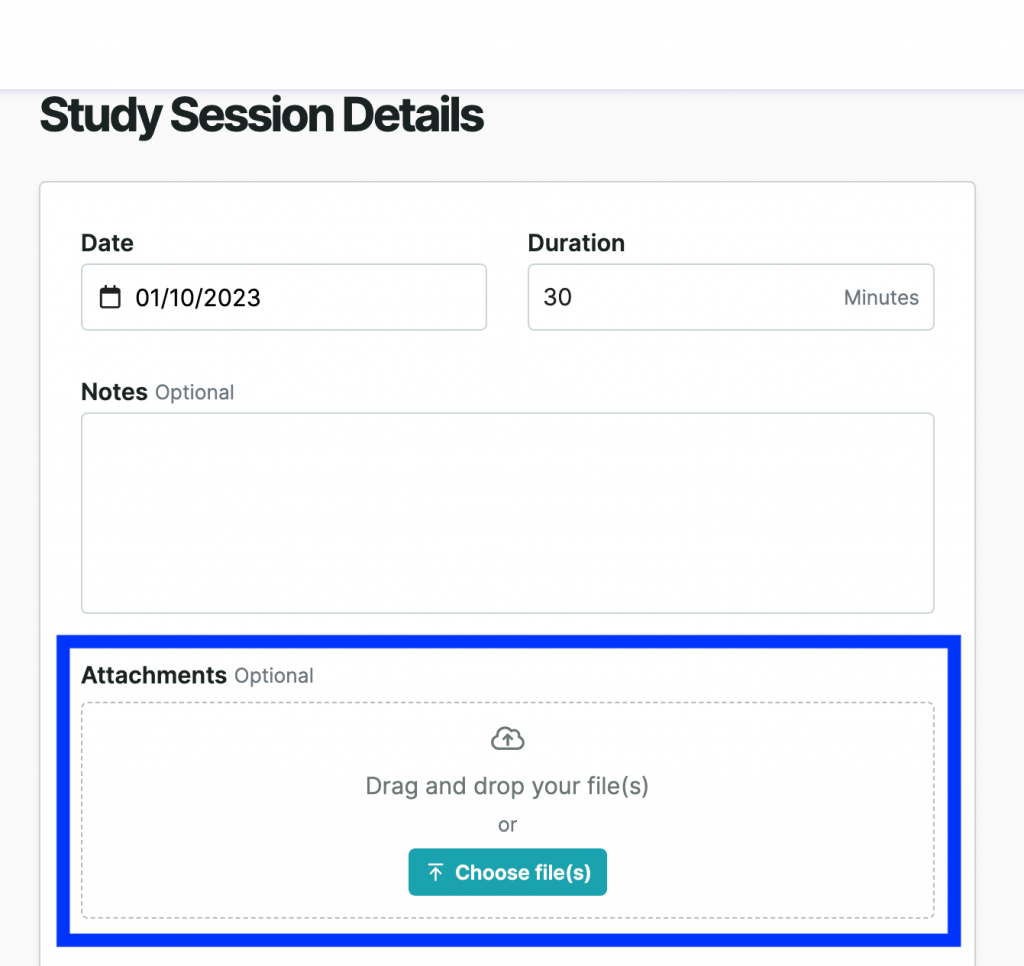Screen dimensions: 1024x966
Task: Click the calendar icon in Date field
Action: tap(110, 297)
